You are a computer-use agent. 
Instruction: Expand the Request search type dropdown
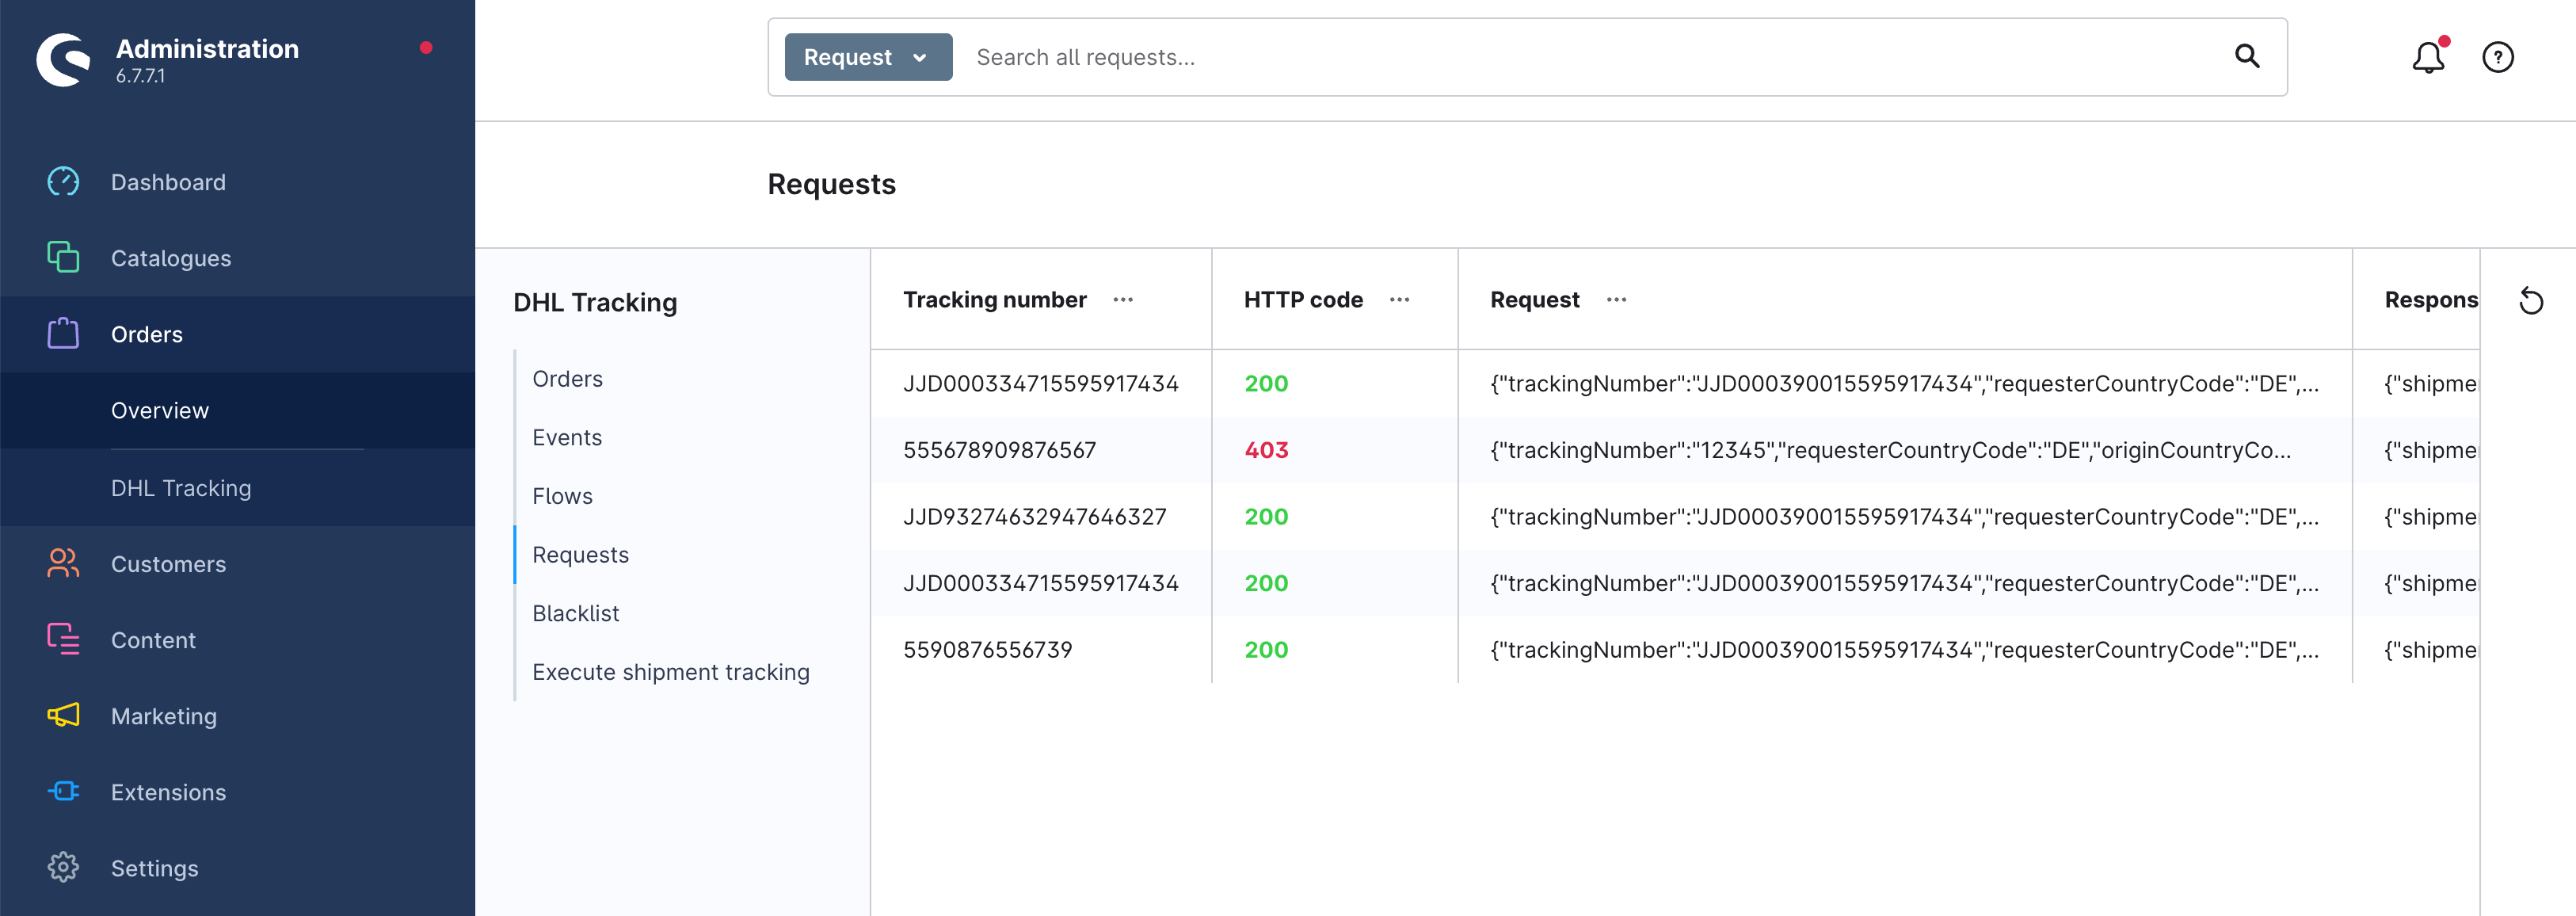click(x=868, y=57)
